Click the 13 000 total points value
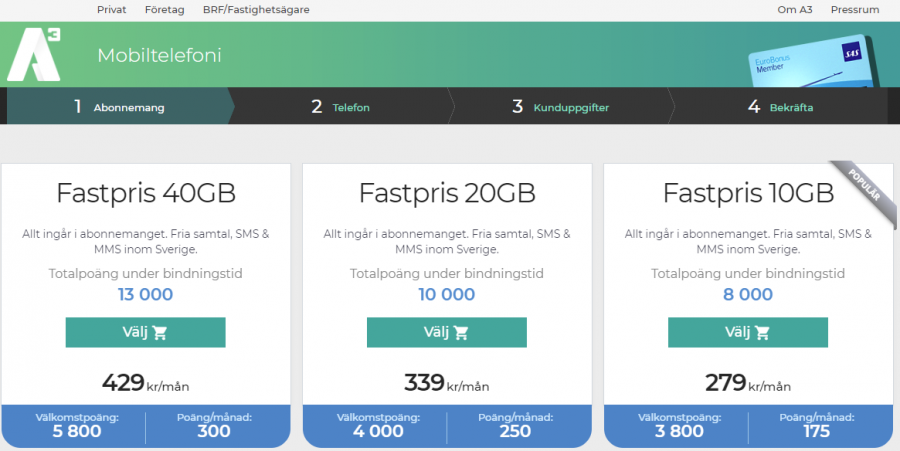This screenshot has height=451, width=900. 145,294
